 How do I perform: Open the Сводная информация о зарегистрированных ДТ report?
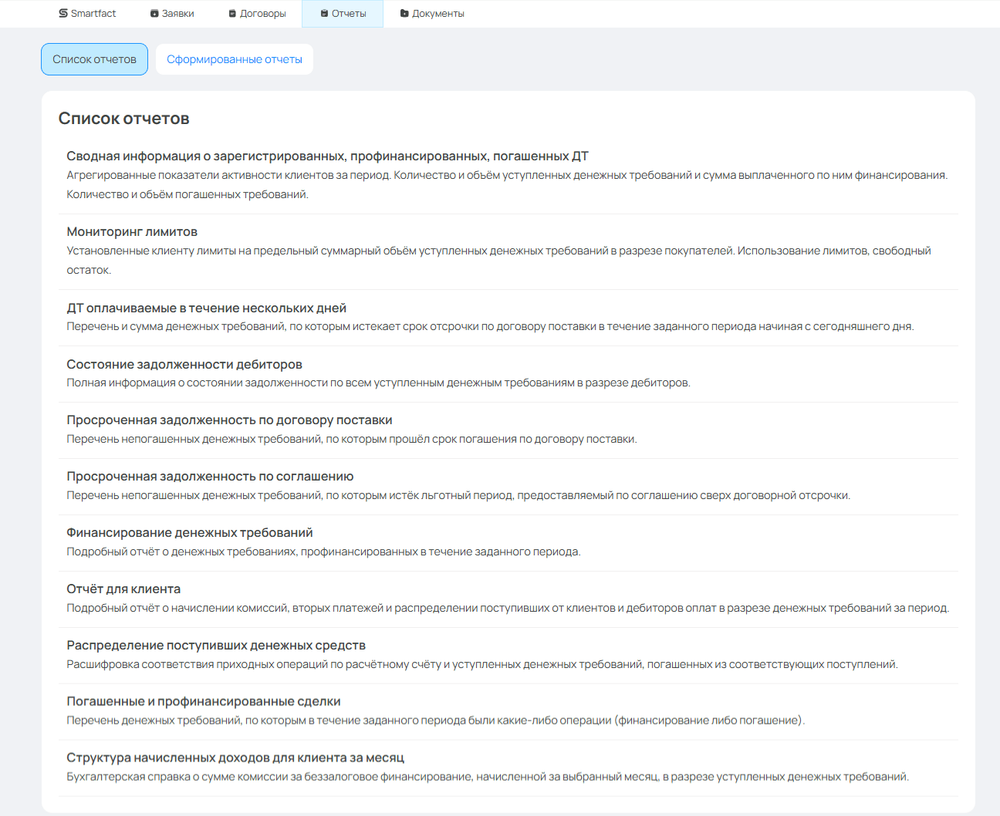pos(327,156)
